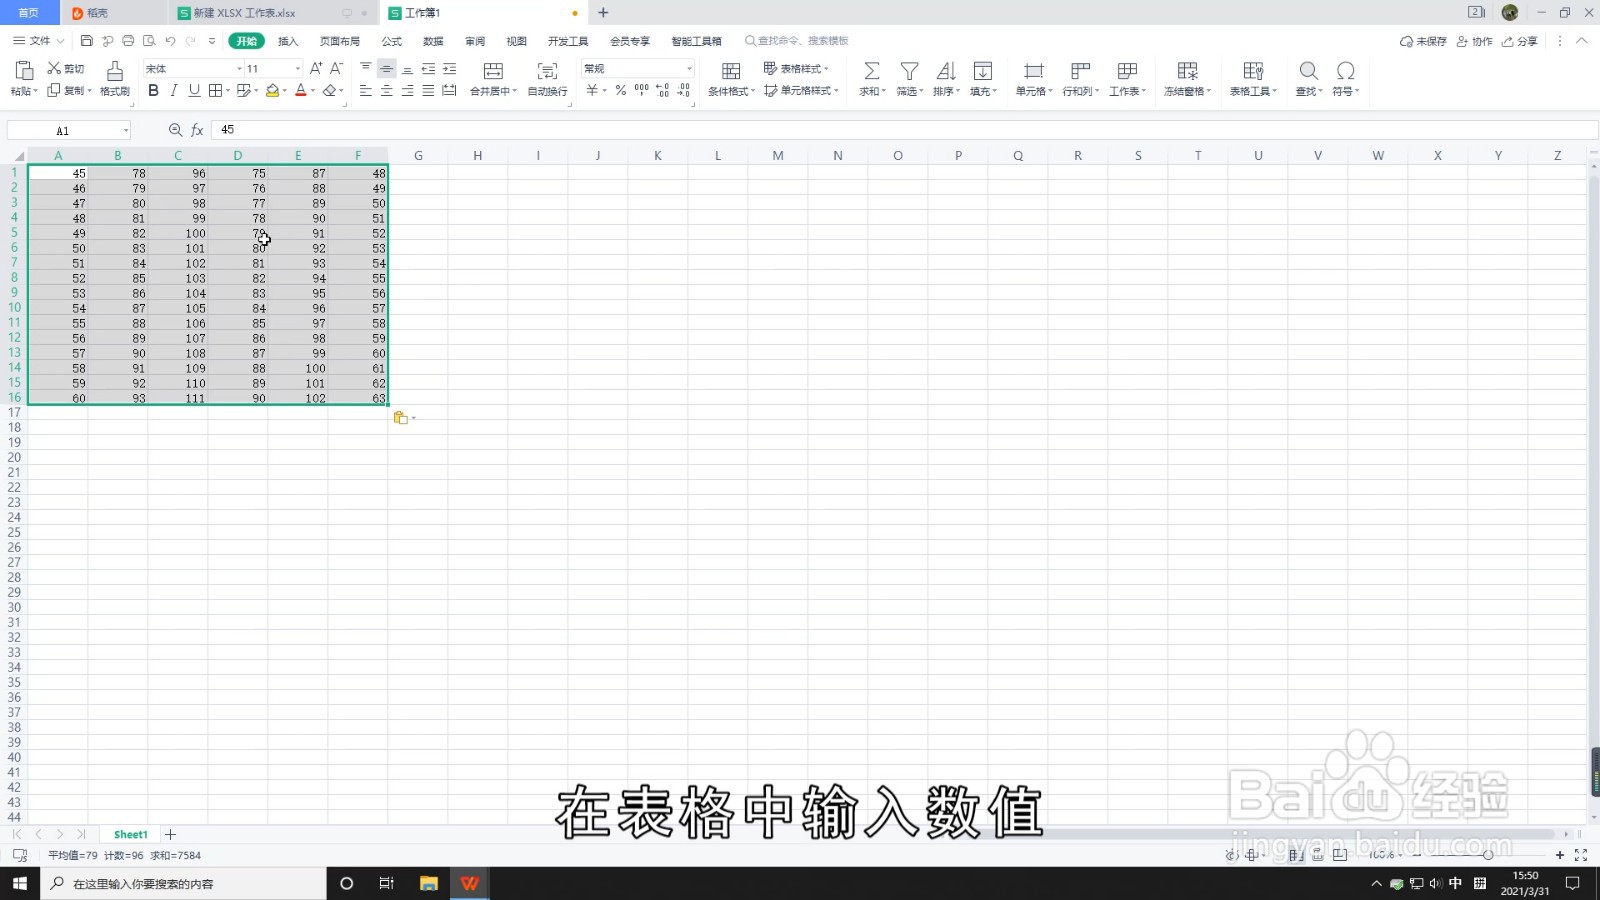
Task: Click inside the Name Box showing A1
Action: [60, 129]
